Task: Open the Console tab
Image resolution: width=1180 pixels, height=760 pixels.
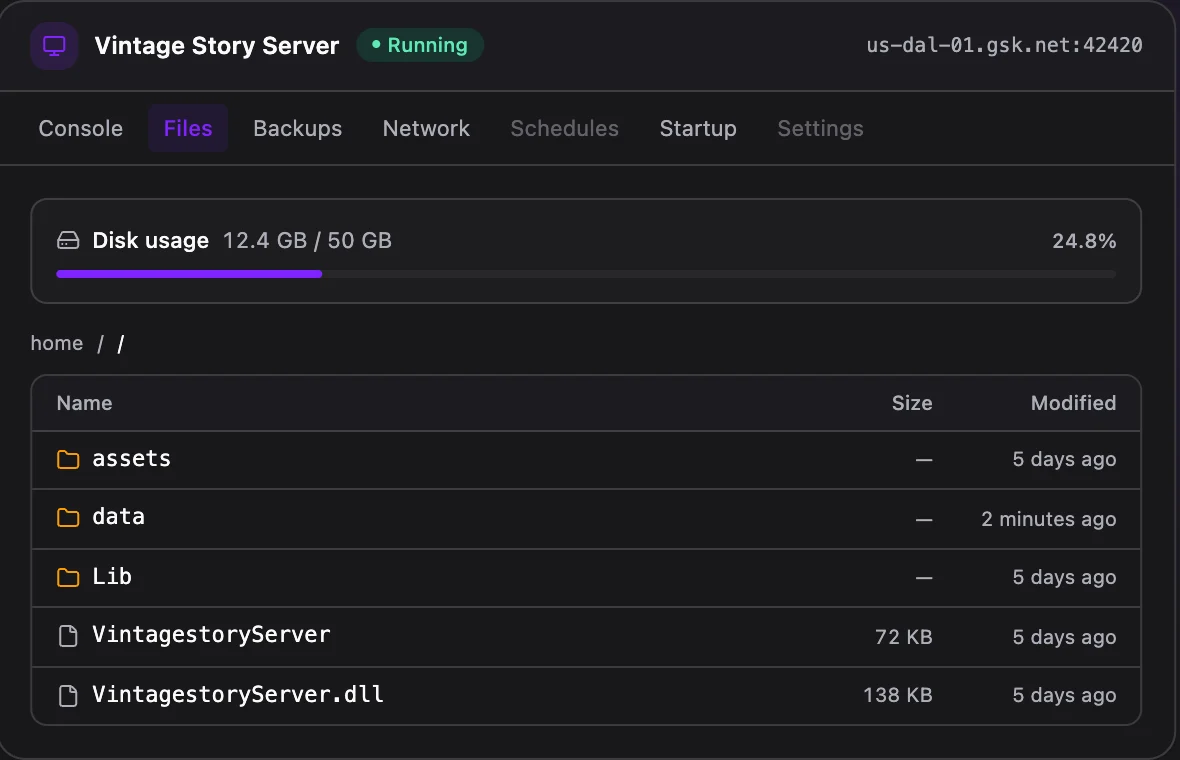Action: (x=81, y=129)
